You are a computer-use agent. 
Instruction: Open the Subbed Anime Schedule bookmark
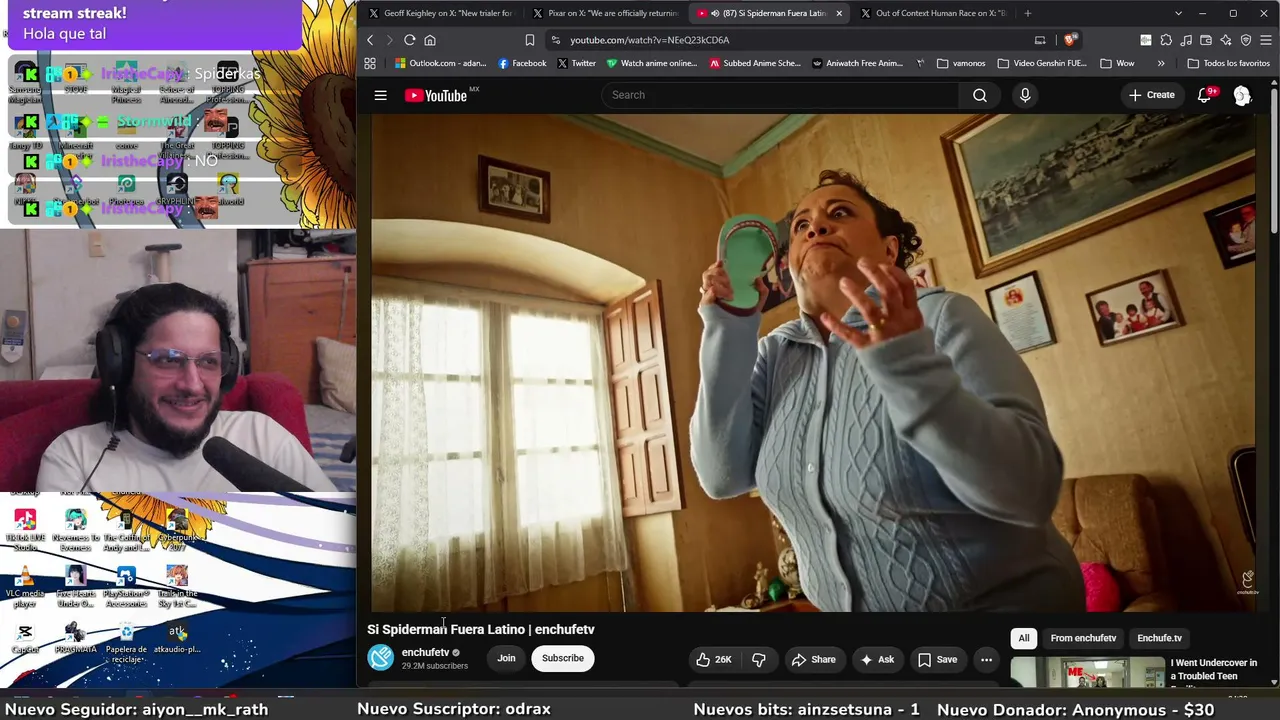tap(755, 63)
